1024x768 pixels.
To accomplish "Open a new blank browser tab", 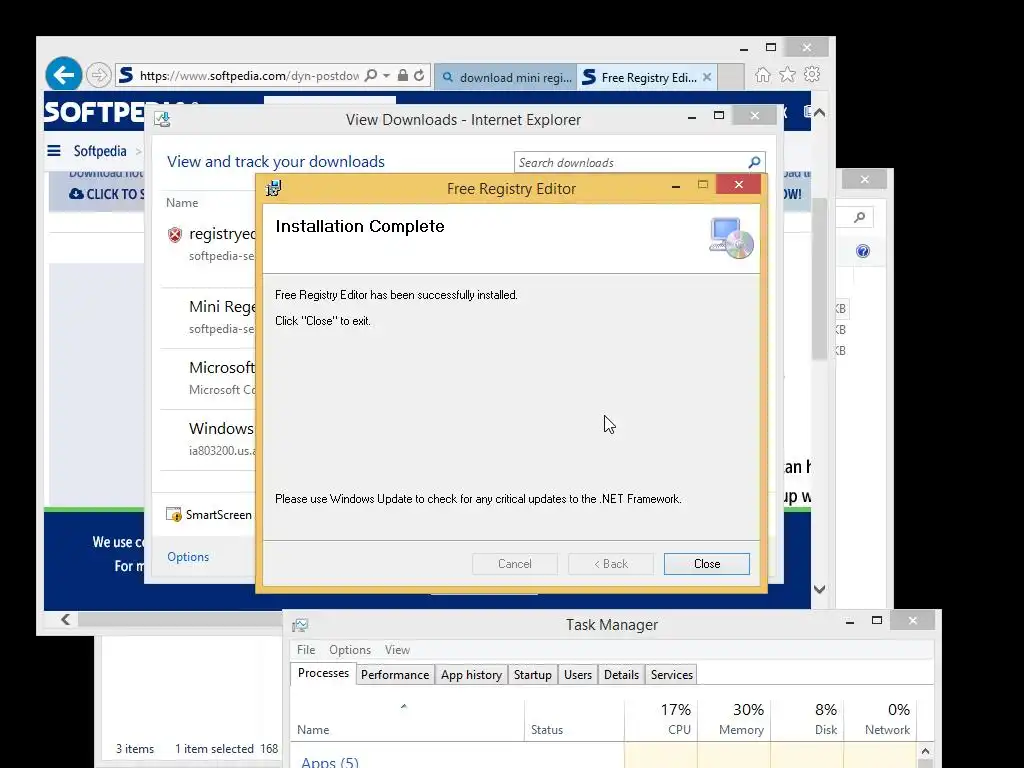I will [731, 77].
